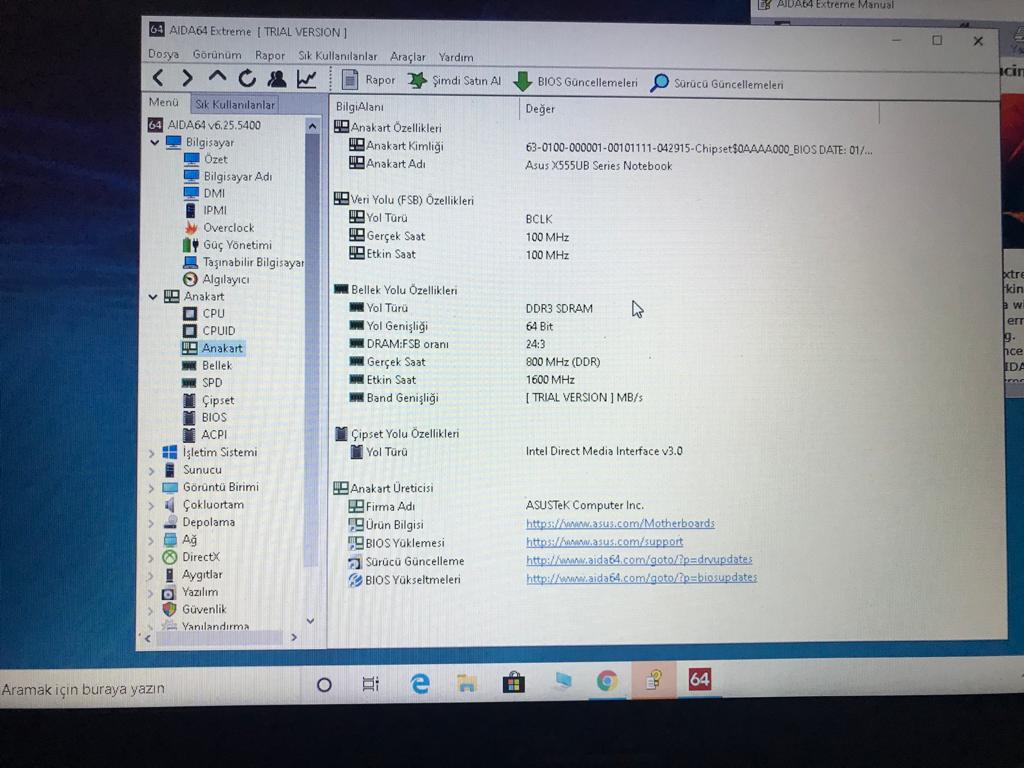Expand the Sunucu tree node
Viewport: 1024px width, 768px height.
click(152, 470)
